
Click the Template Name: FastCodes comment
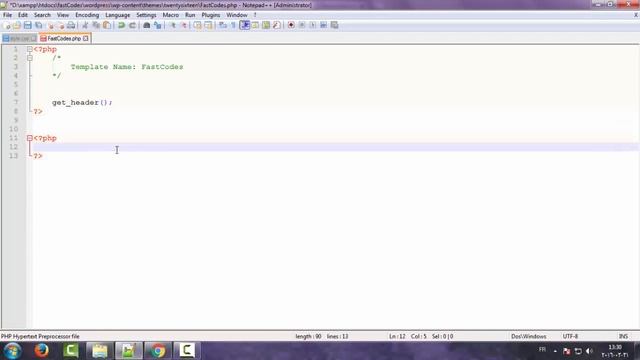[127, 67]
